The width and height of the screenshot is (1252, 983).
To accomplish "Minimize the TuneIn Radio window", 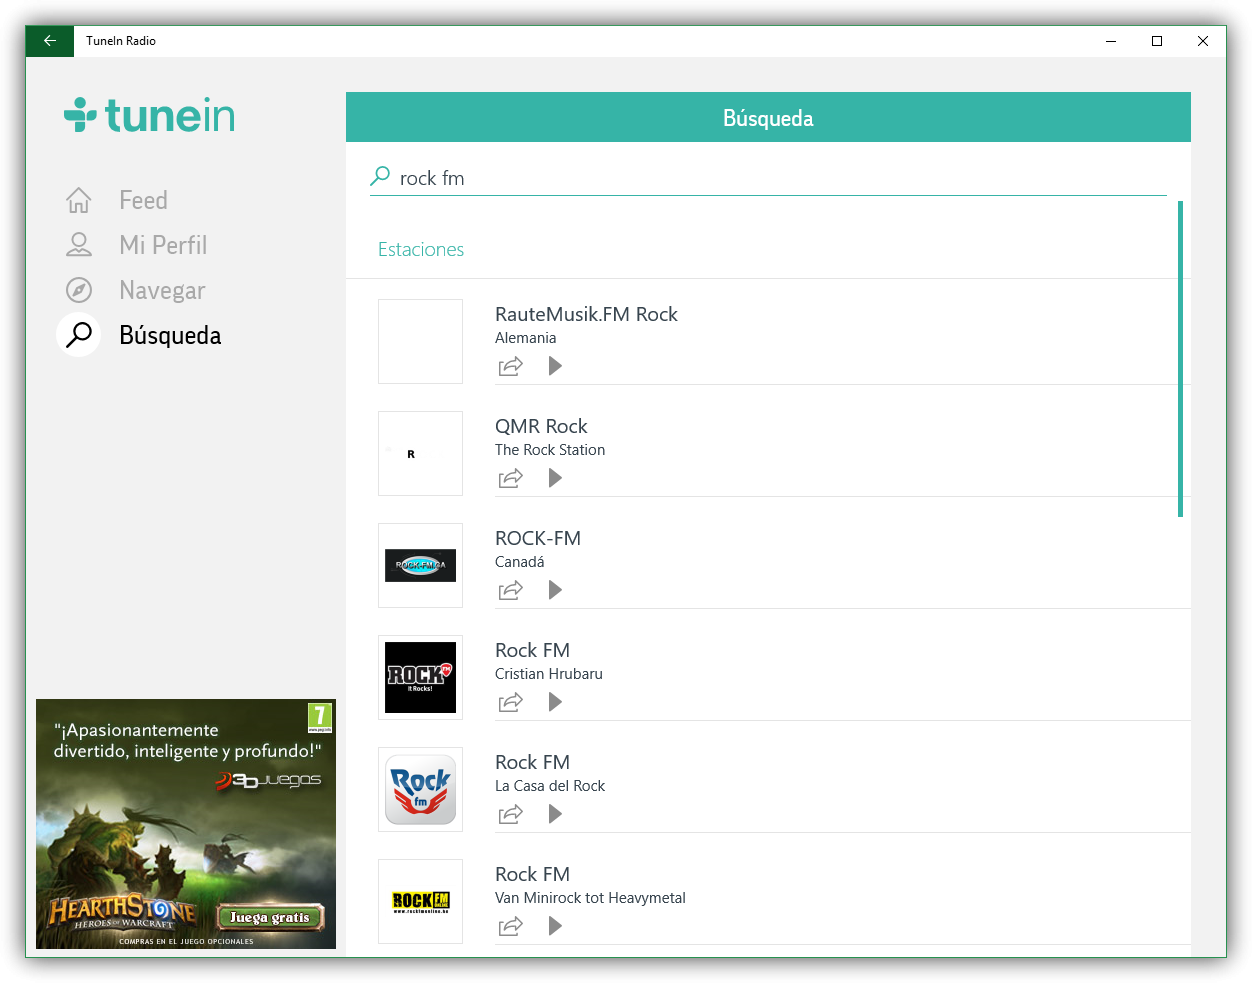I will click(x=1111, y=41).
